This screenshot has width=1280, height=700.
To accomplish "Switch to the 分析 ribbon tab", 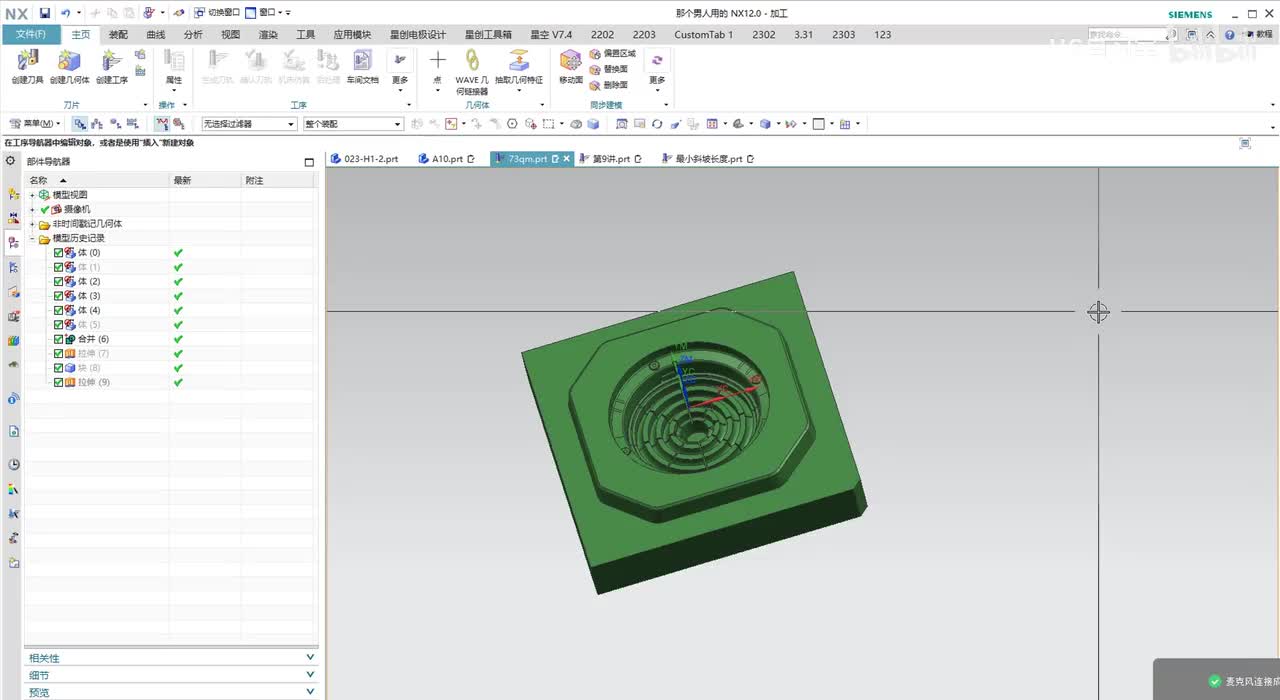I will 193,34.
